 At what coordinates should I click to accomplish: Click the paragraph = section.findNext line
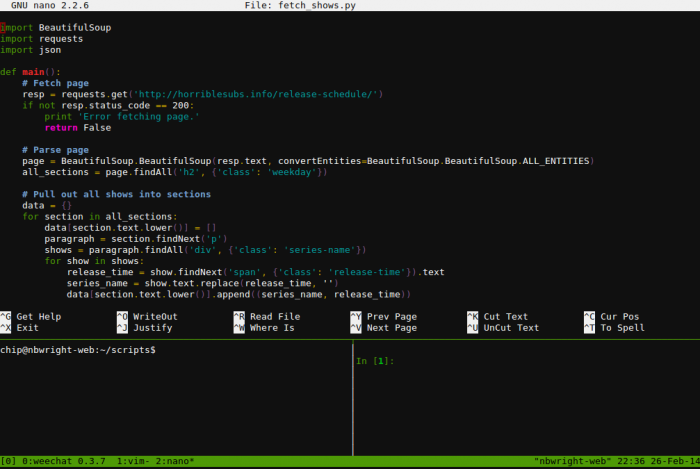pyautogui.click(x=136, y=239)
